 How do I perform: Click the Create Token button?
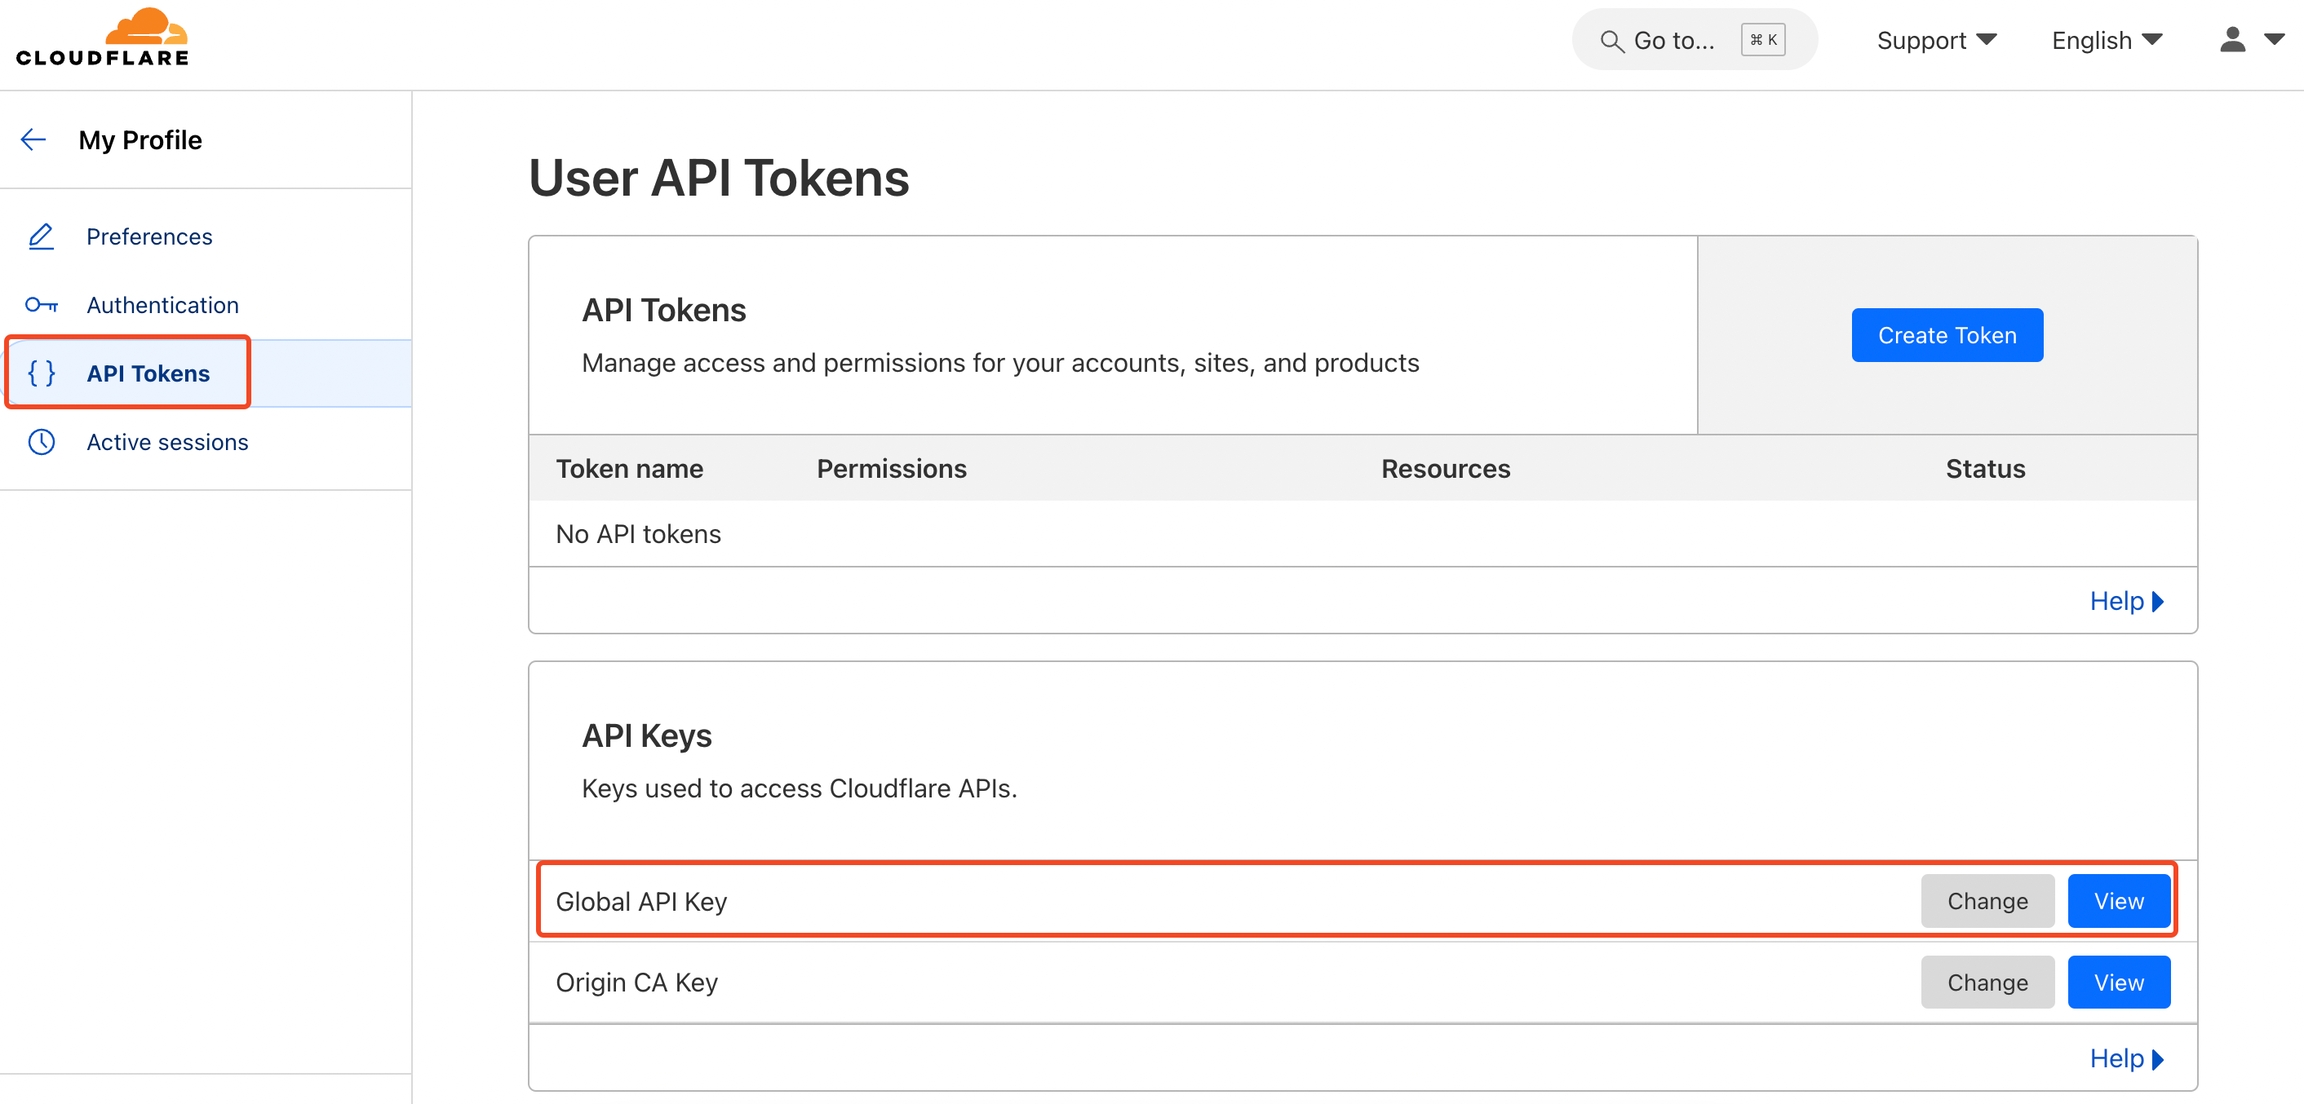click(x=1947, y=335)
